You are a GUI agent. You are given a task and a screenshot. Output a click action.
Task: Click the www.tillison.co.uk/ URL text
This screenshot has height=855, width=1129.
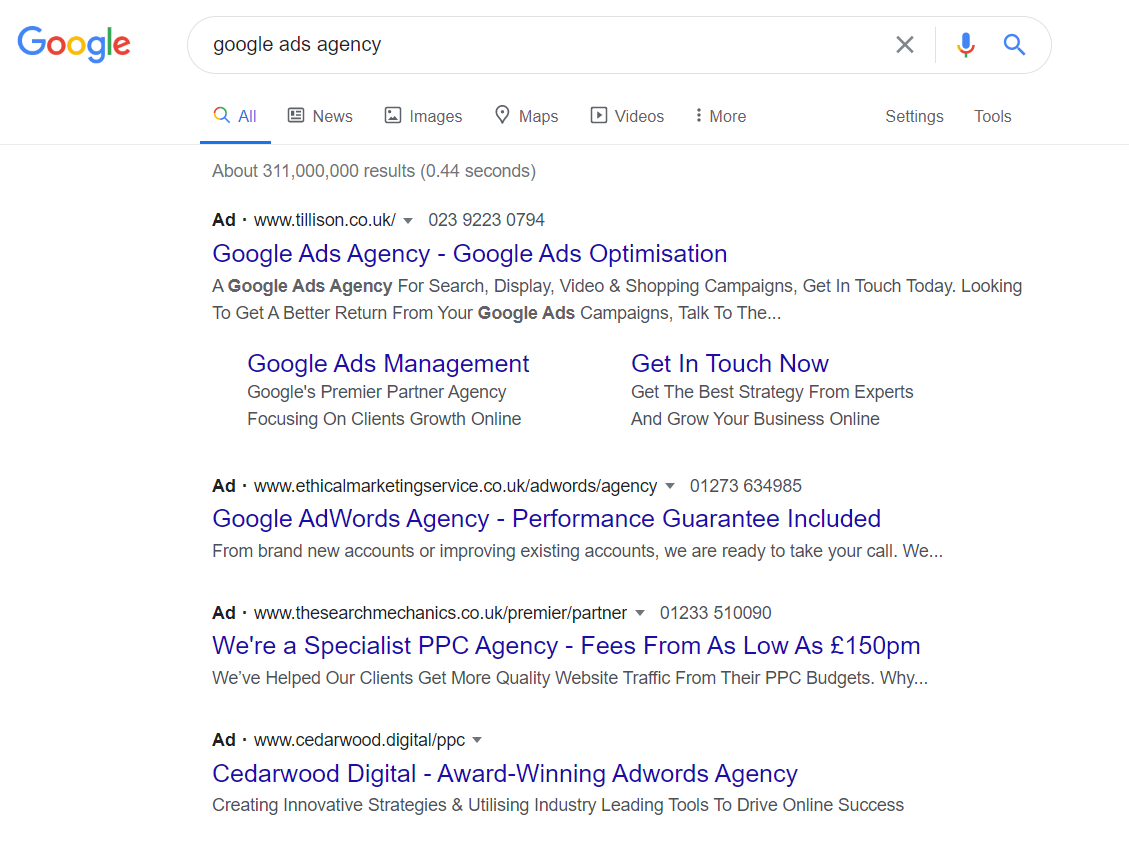click(325, 220)
